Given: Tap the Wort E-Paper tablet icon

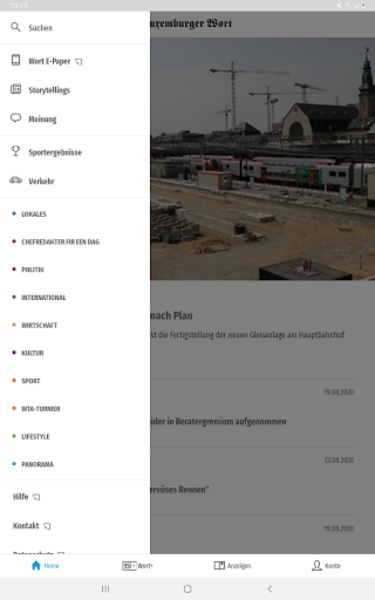Looking at the screenshot, I should coord(16,60).
